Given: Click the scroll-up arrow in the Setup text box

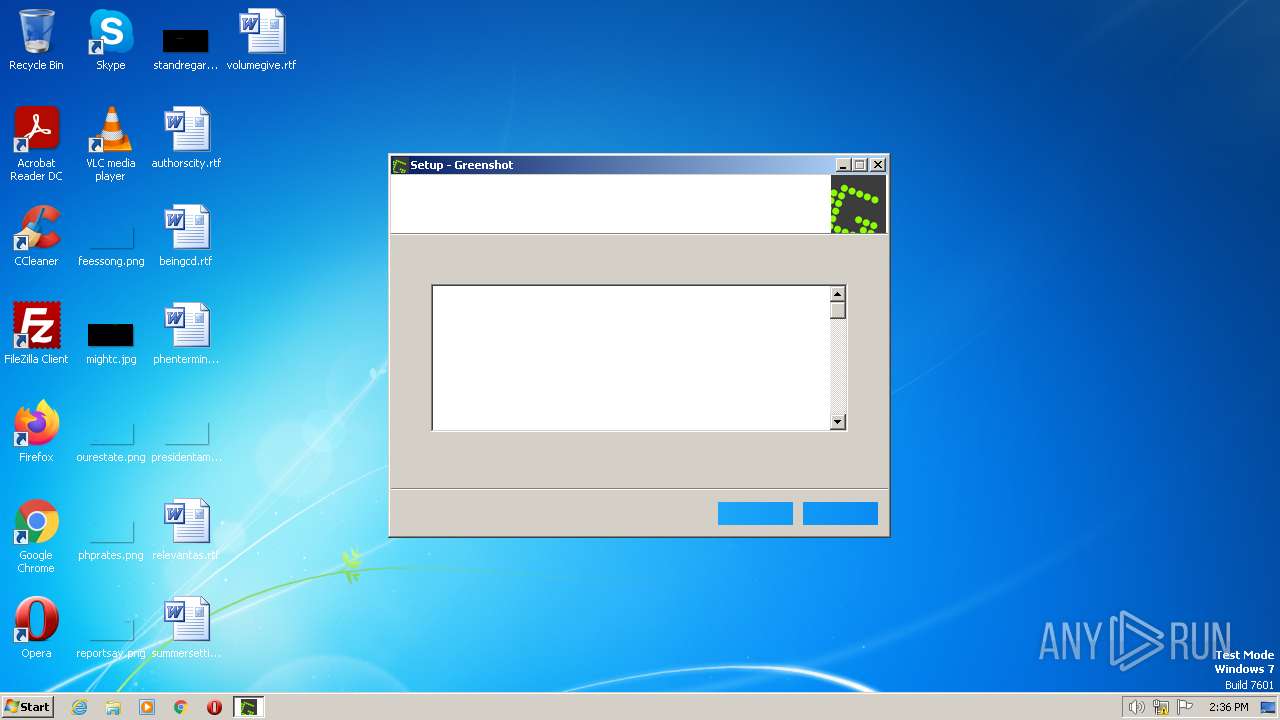Looking at the screenshot, I should 838,294.
